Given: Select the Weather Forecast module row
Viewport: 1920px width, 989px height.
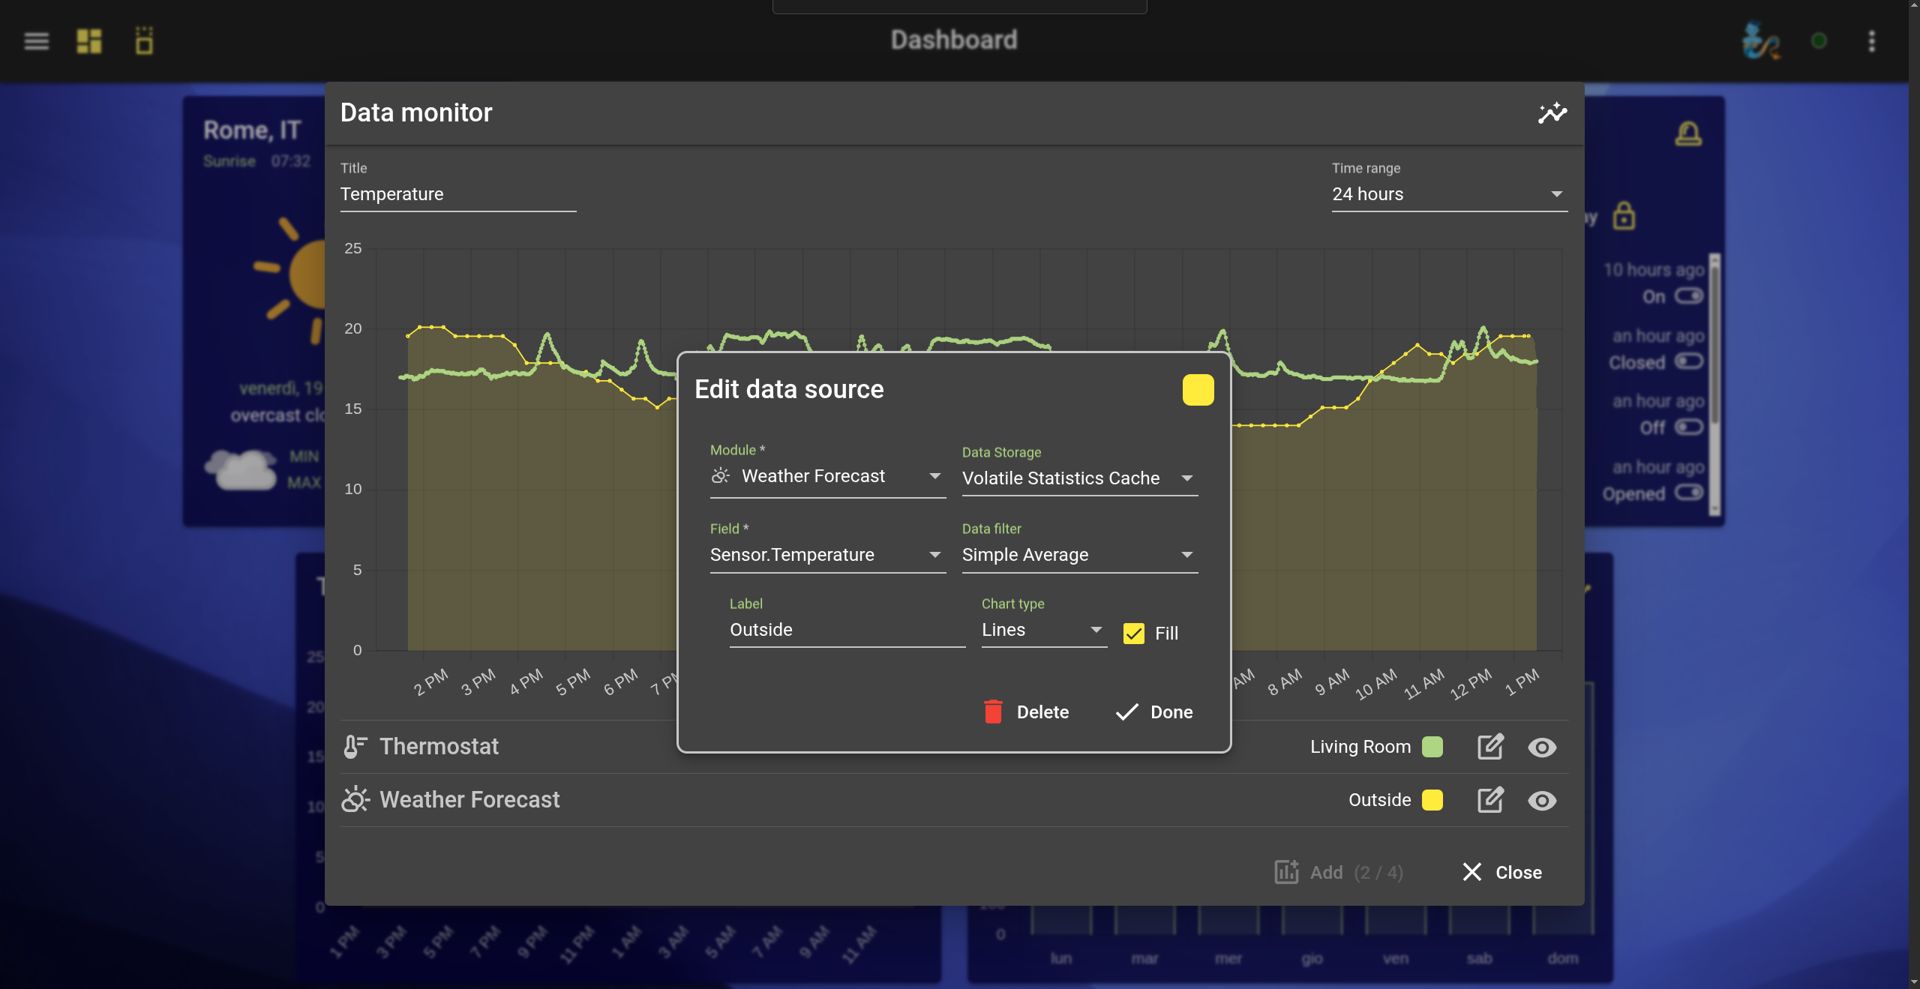Looking at the screenshot, I should 469,800.
